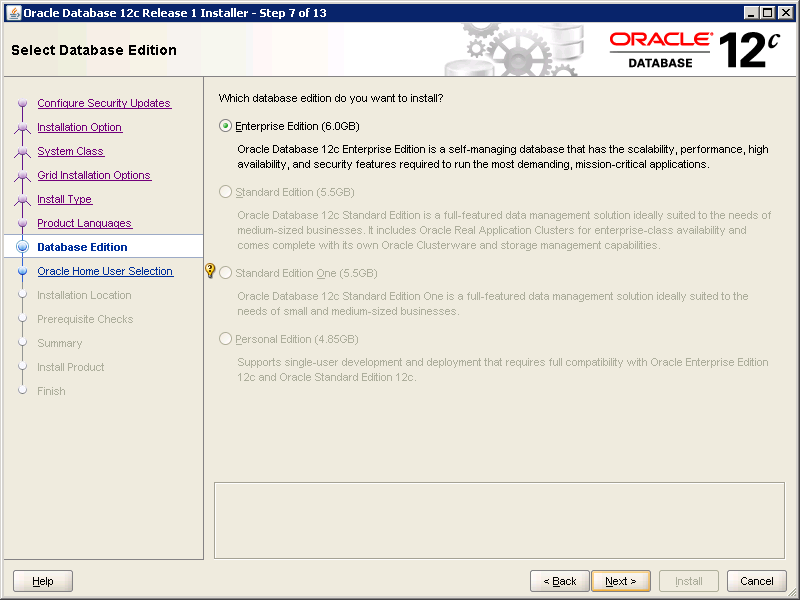Image resolution: width=800 pixels, height=600 pixels.
Task: Select the Personal Edition (4.85GB) radio button
Action: (225, 339)
